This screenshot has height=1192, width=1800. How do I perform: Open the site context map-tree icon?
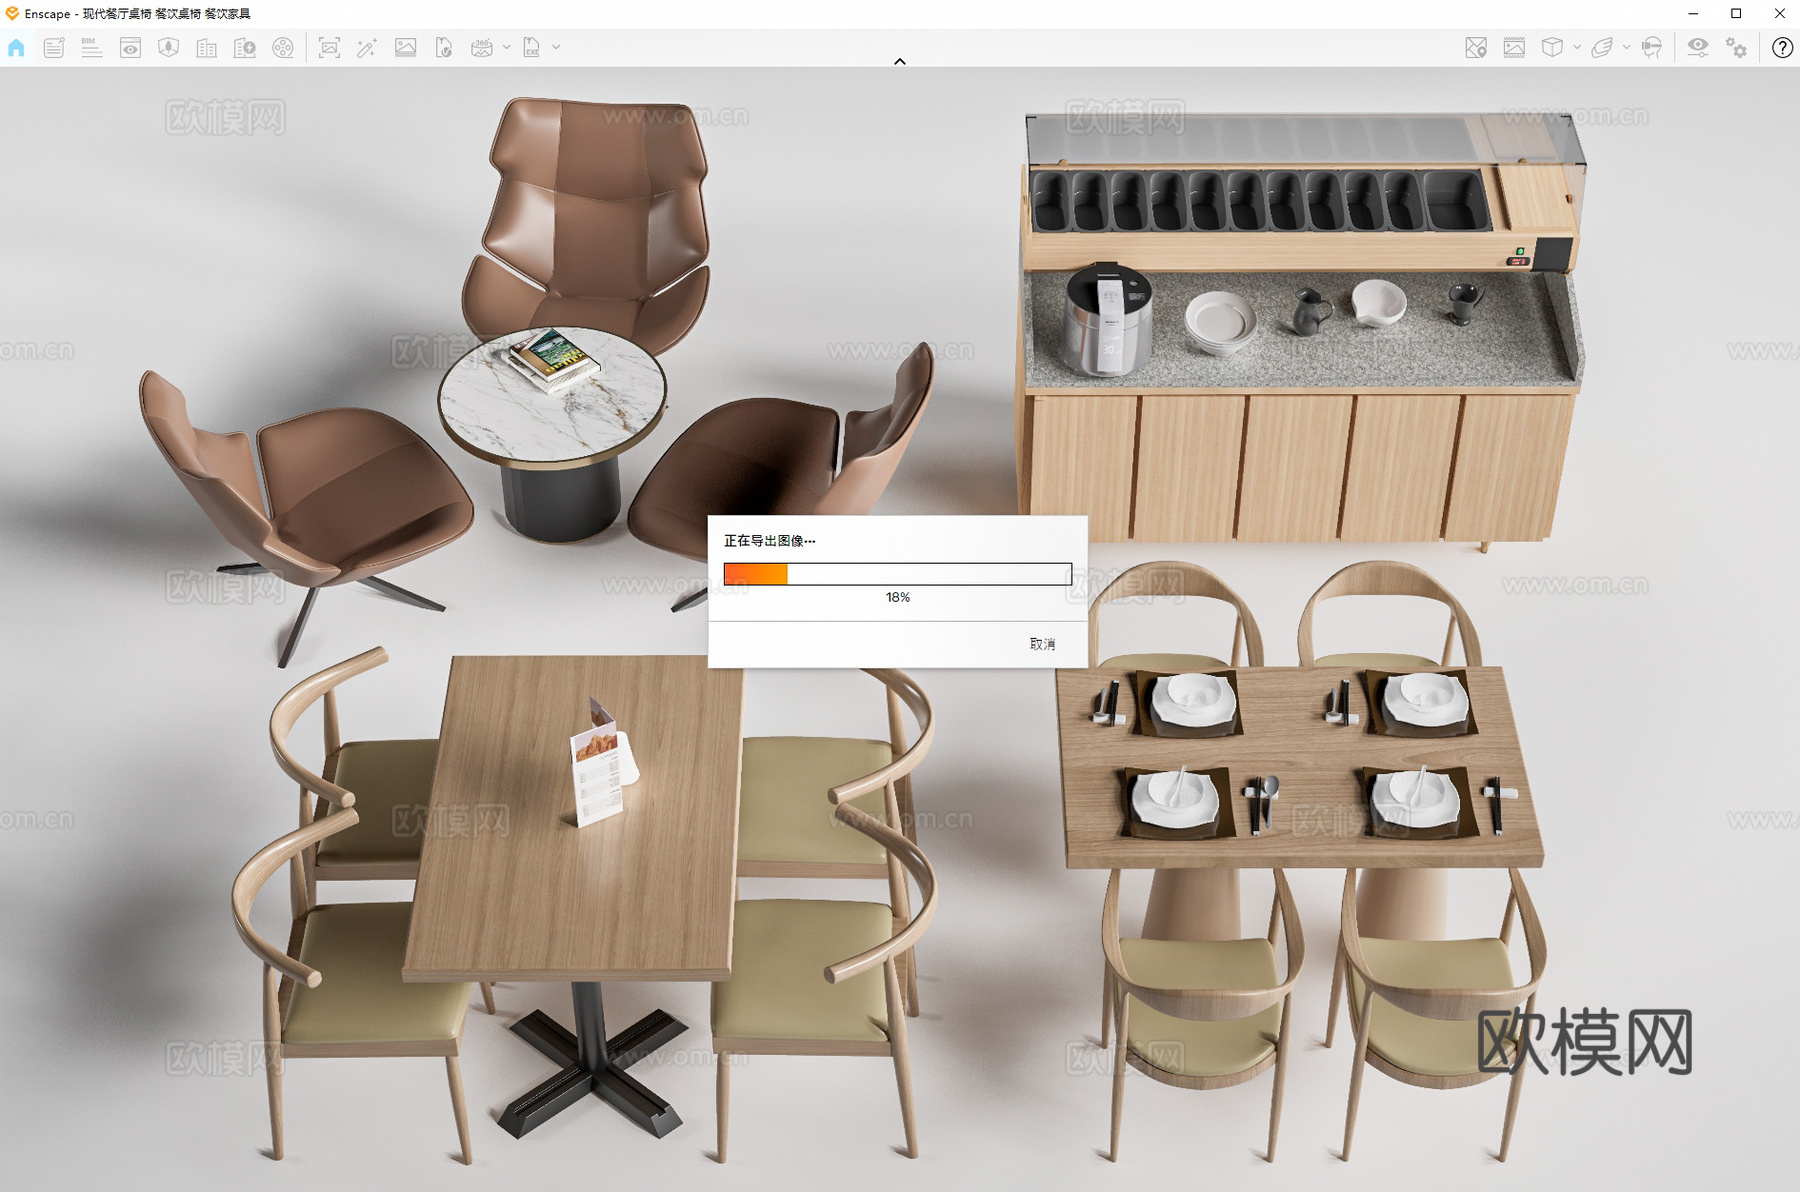click(168, 48)
